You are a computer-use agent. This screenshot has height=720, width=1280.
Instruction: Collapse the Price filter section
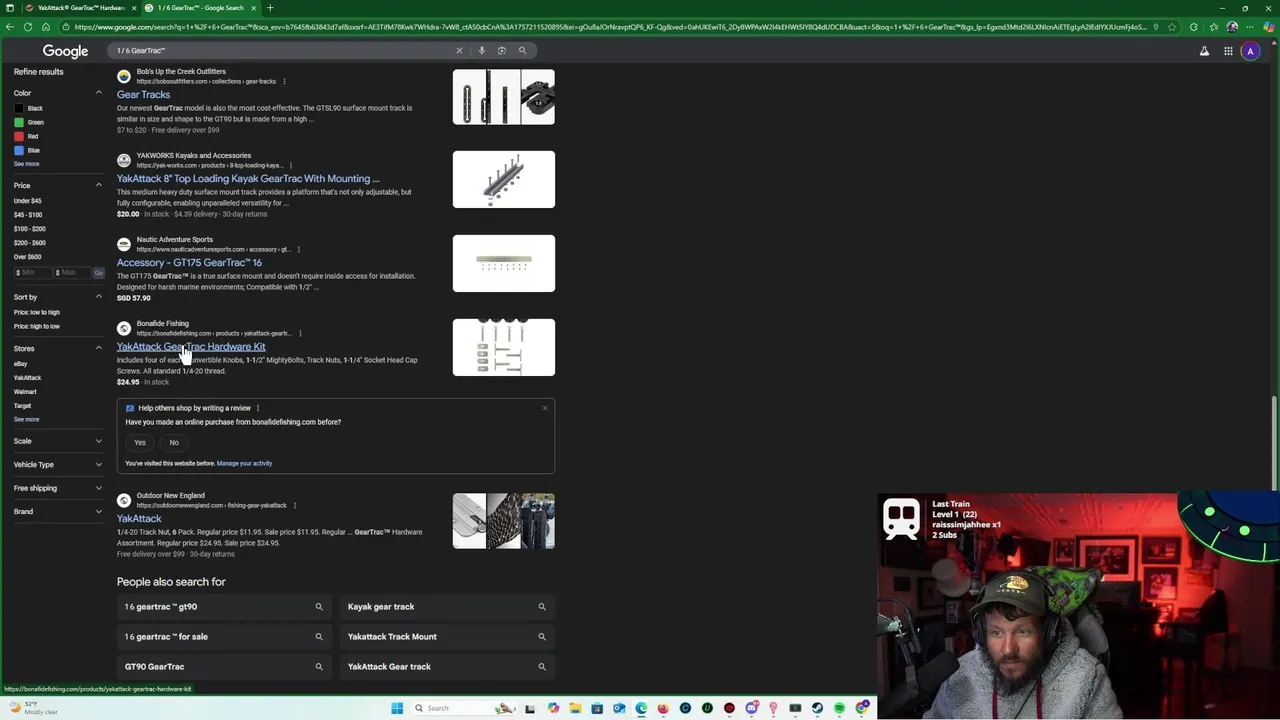coord(98,185)
